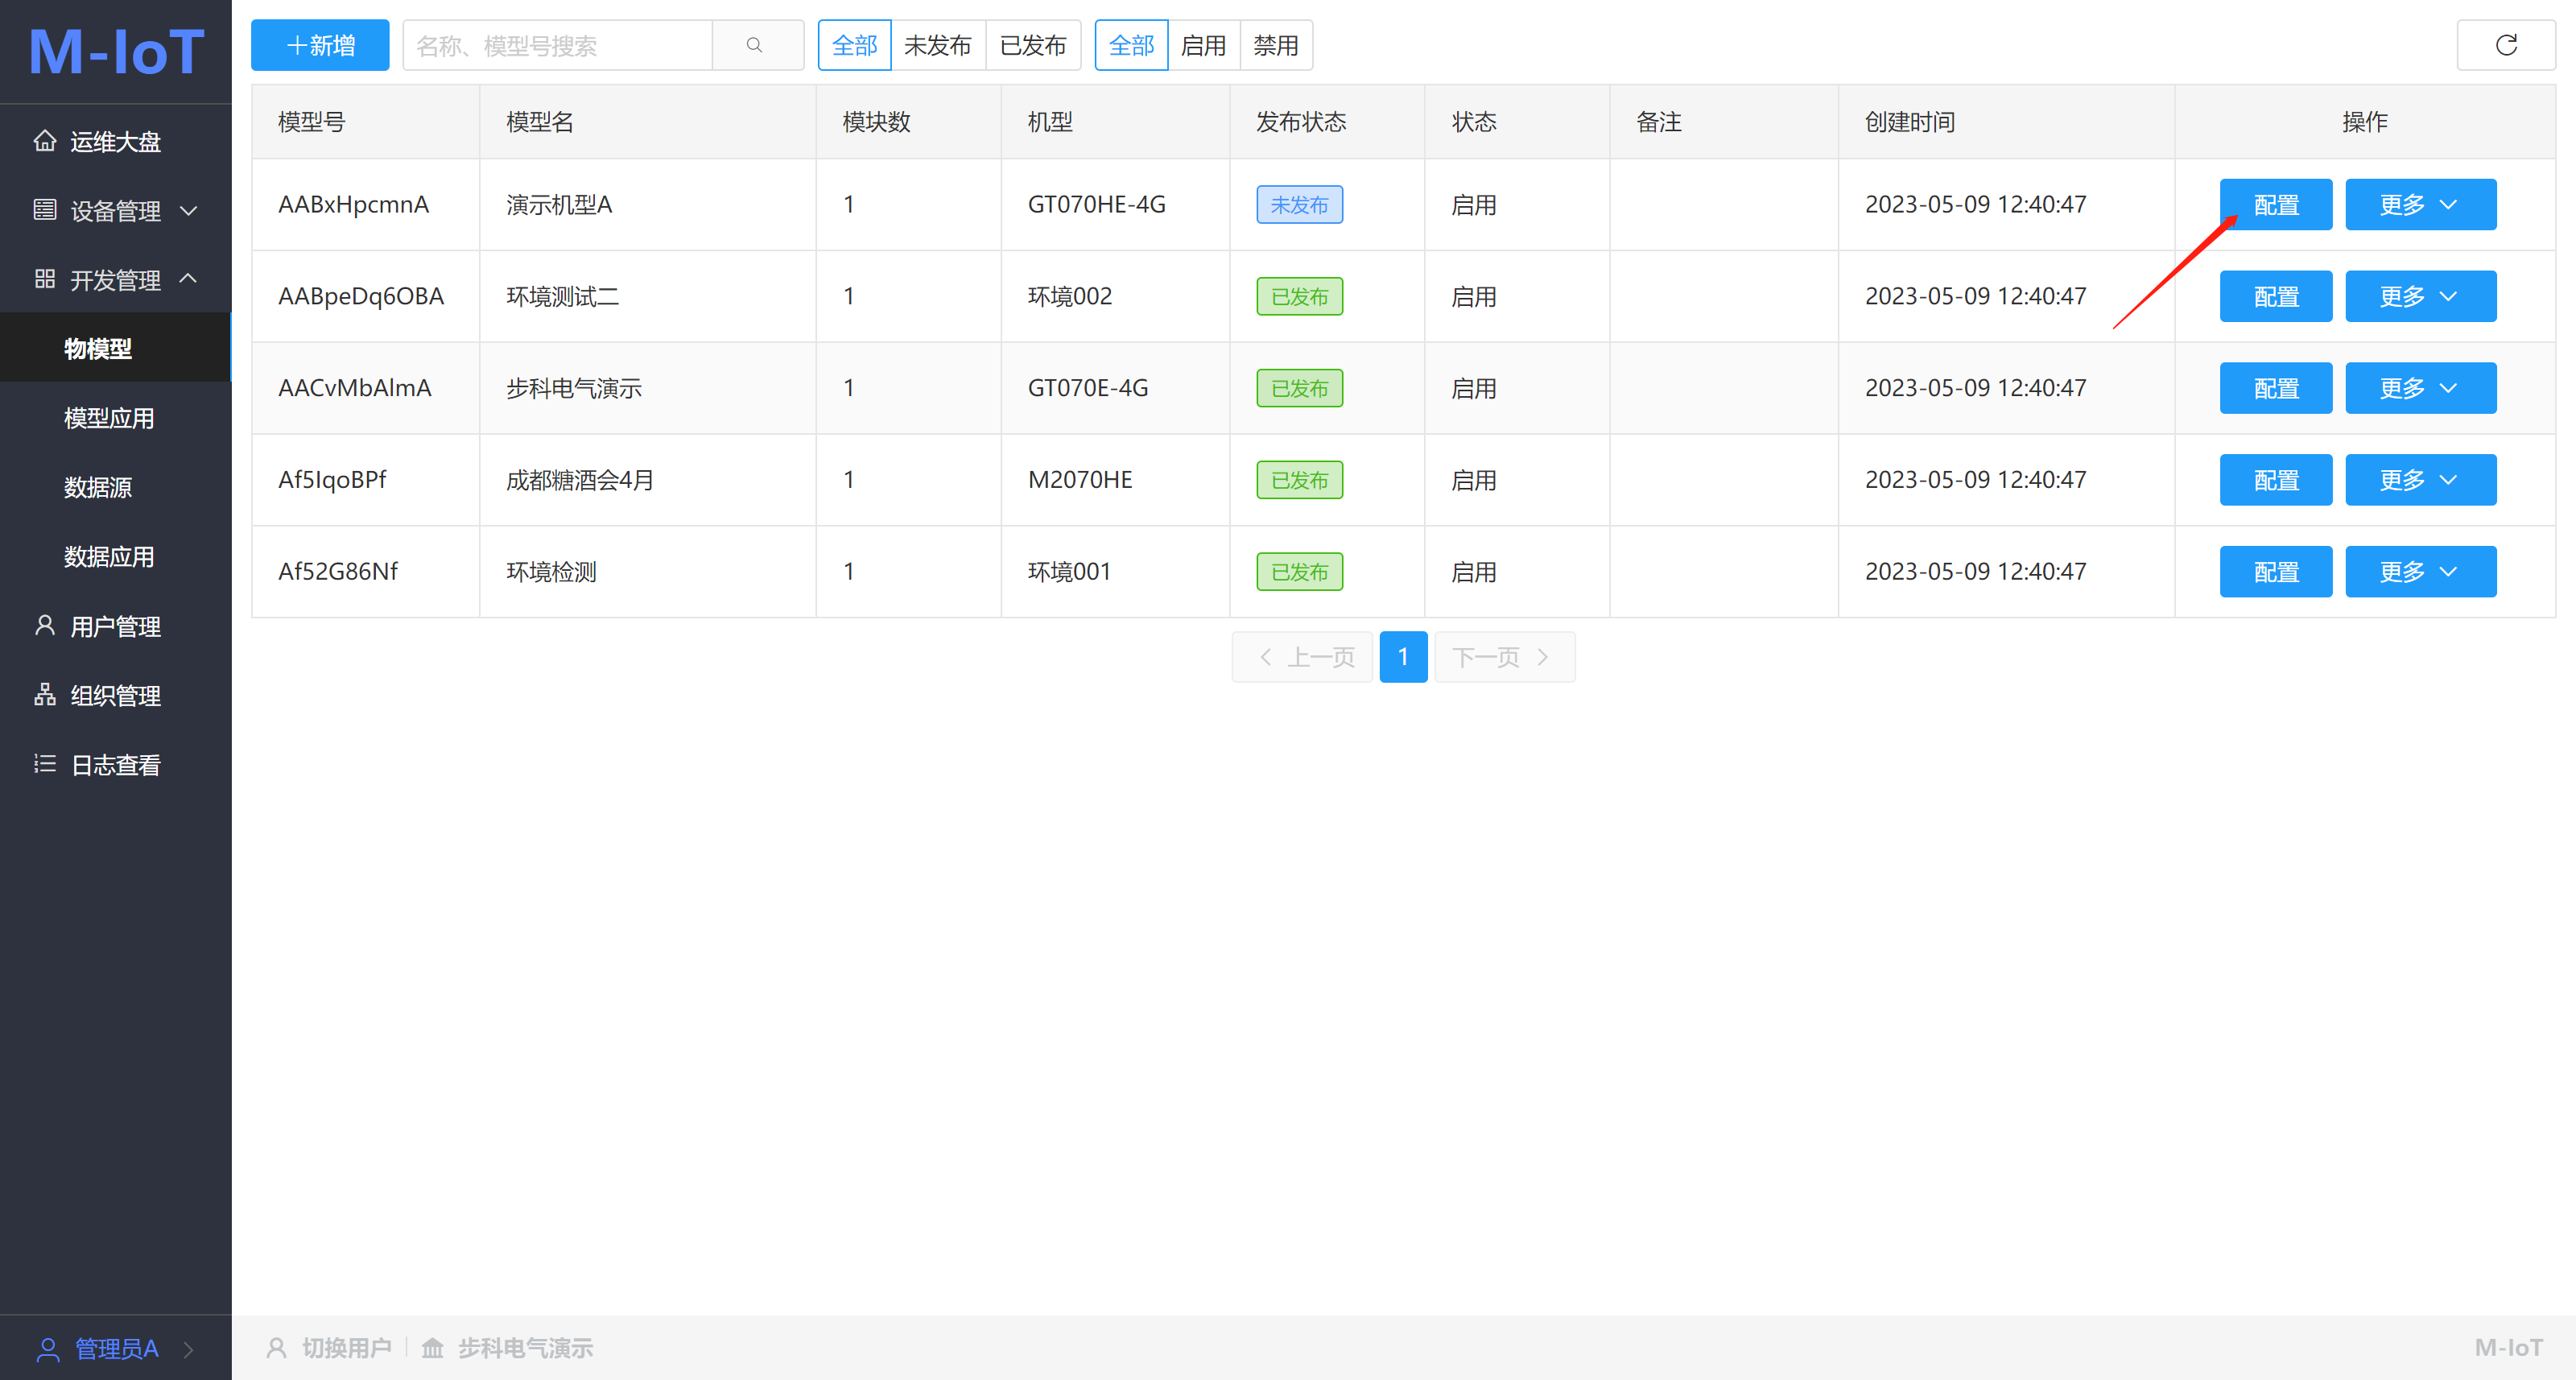This screenshot has height=1380, width=2576.
Task: Select the 全部 enable-state filter
Action: click(x=1131, y=45)
